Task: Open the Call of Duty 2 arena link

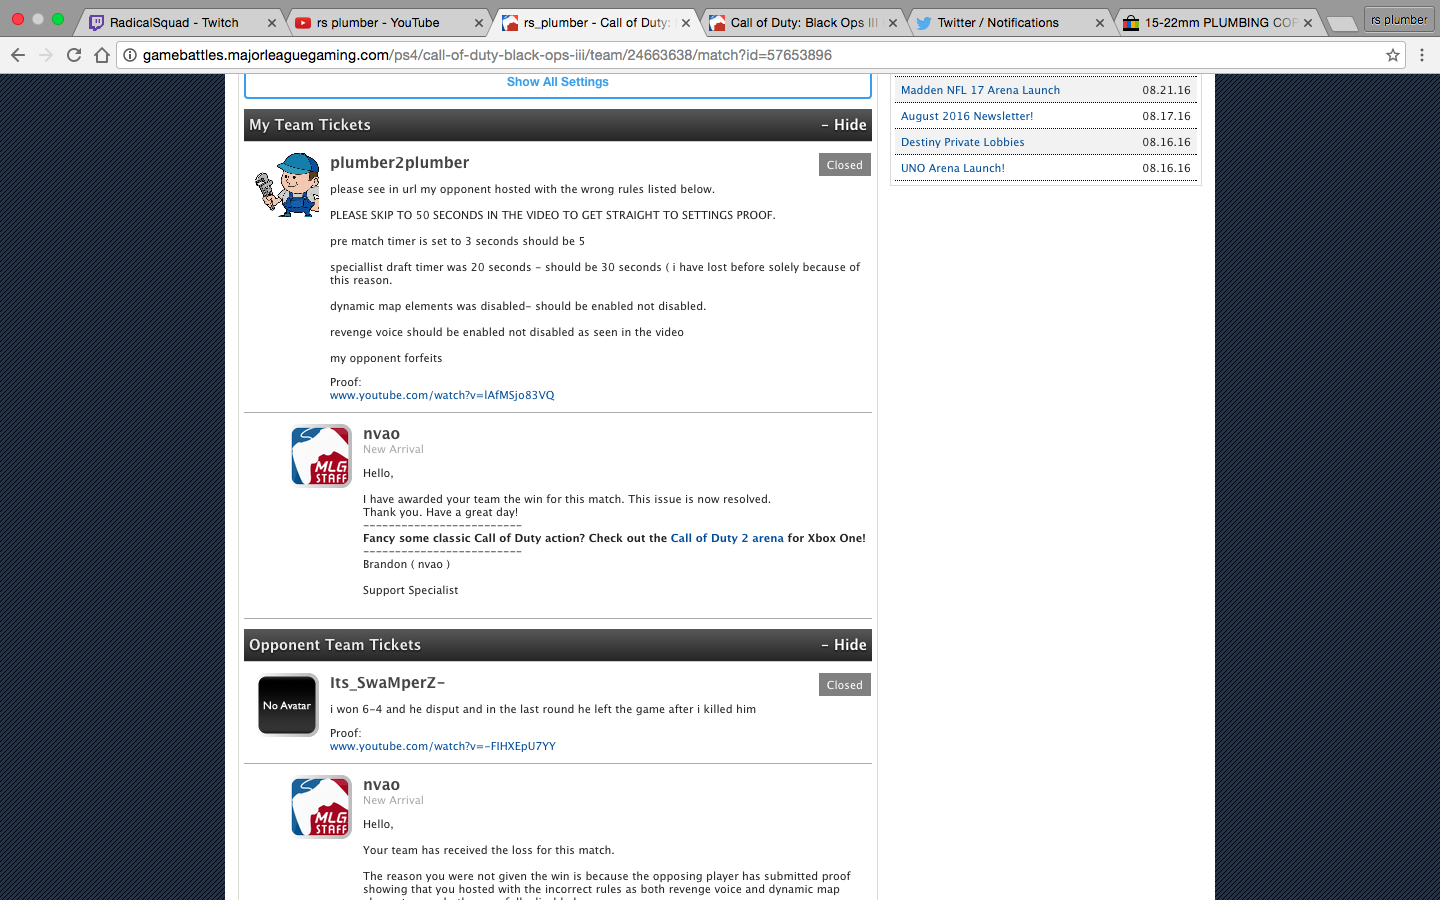Action: tap(727, 538)
